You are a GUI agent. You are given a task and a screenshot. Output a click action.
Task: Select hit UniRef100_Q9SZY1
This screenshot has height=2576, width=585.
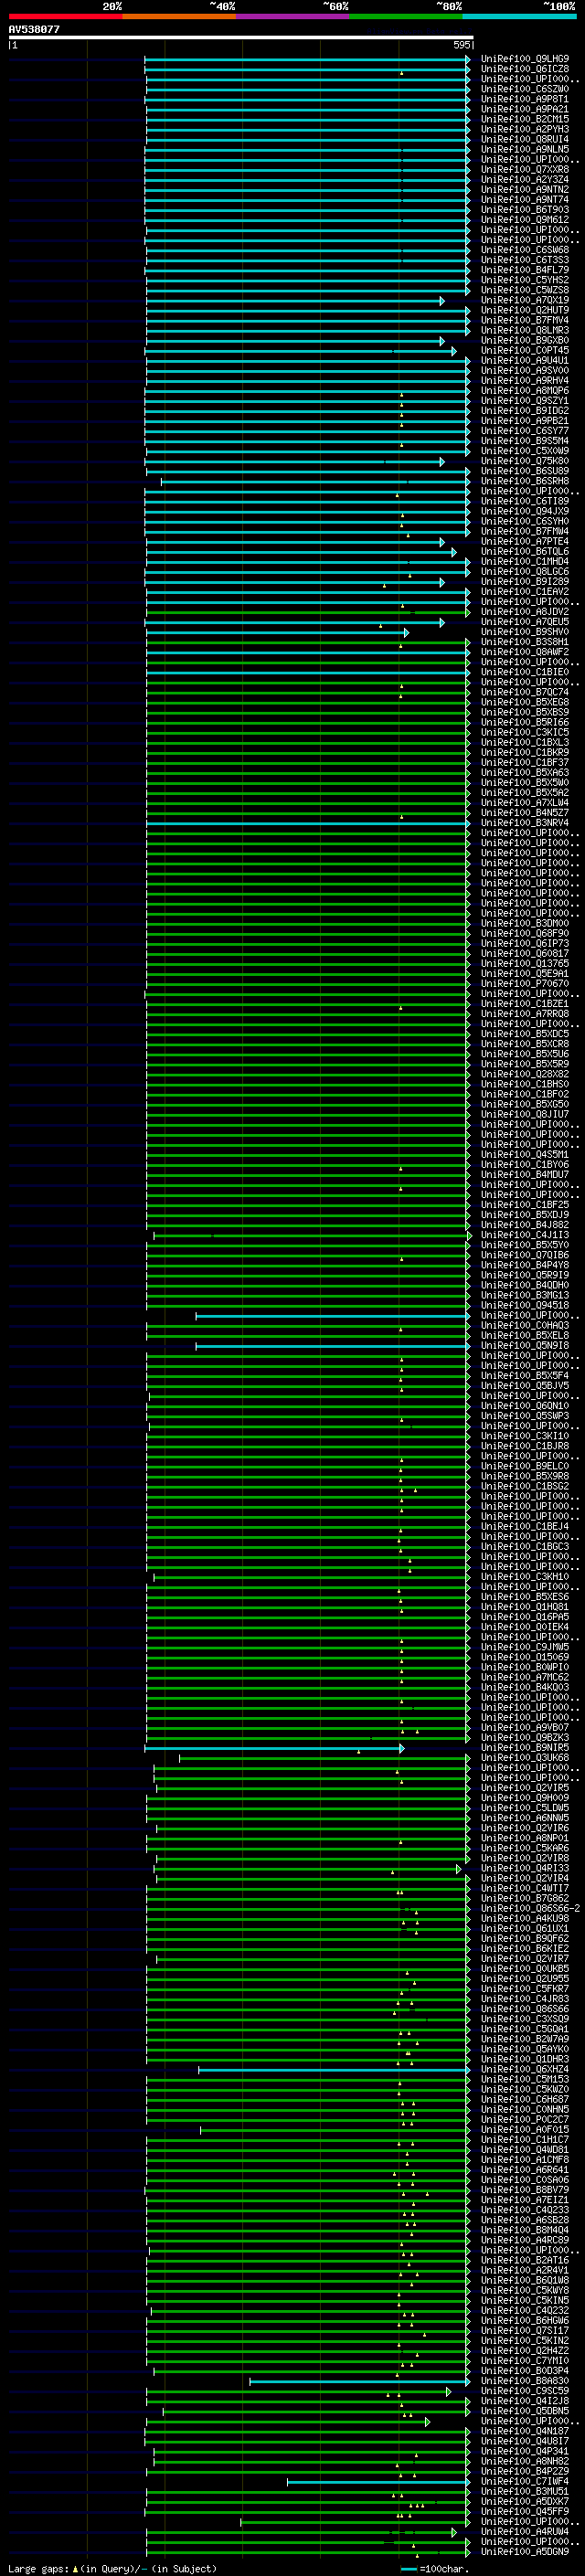pyautogui.click(x=525, y=401)
